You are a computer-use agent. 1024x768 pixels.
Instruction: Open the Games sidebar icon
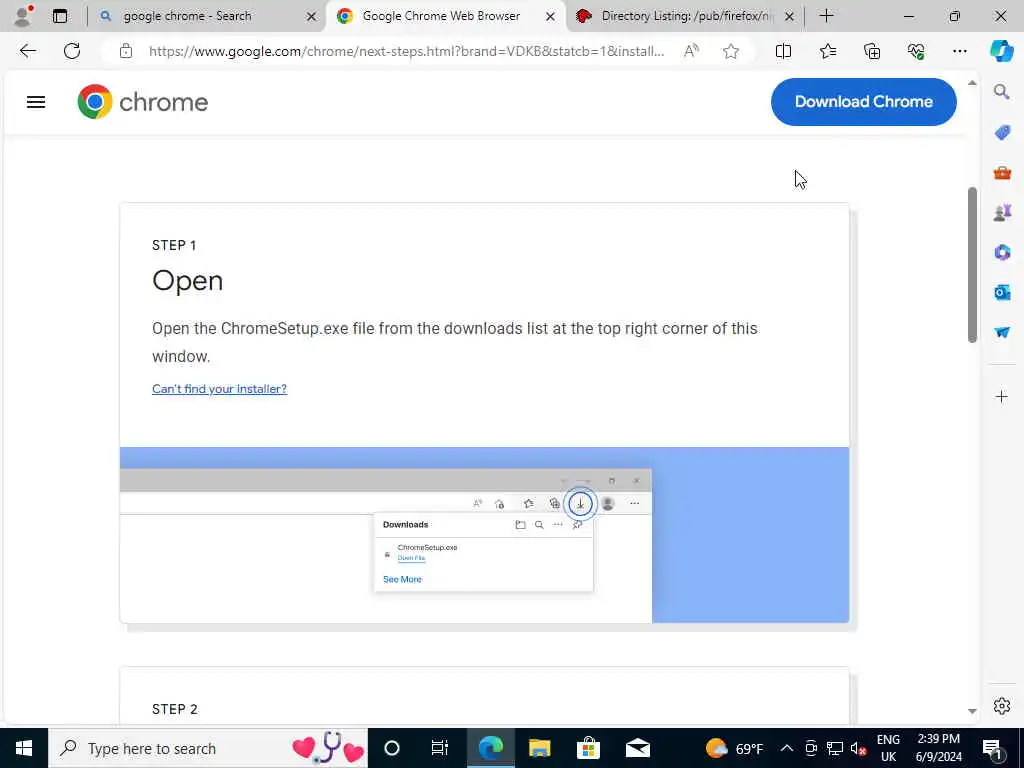click(x=1002, y=212)
